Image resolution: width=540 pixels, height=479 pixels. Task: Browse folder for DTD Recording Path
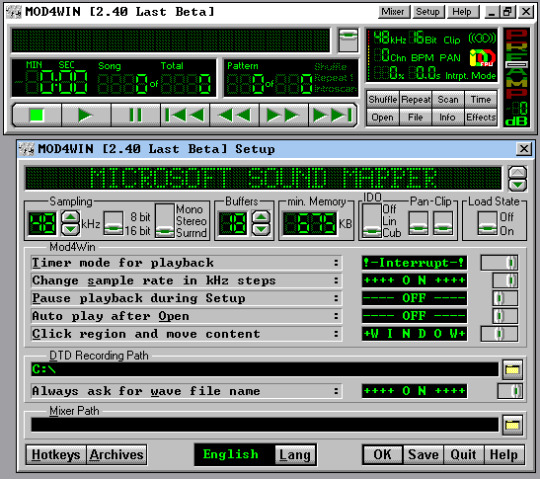click(512, 370)
